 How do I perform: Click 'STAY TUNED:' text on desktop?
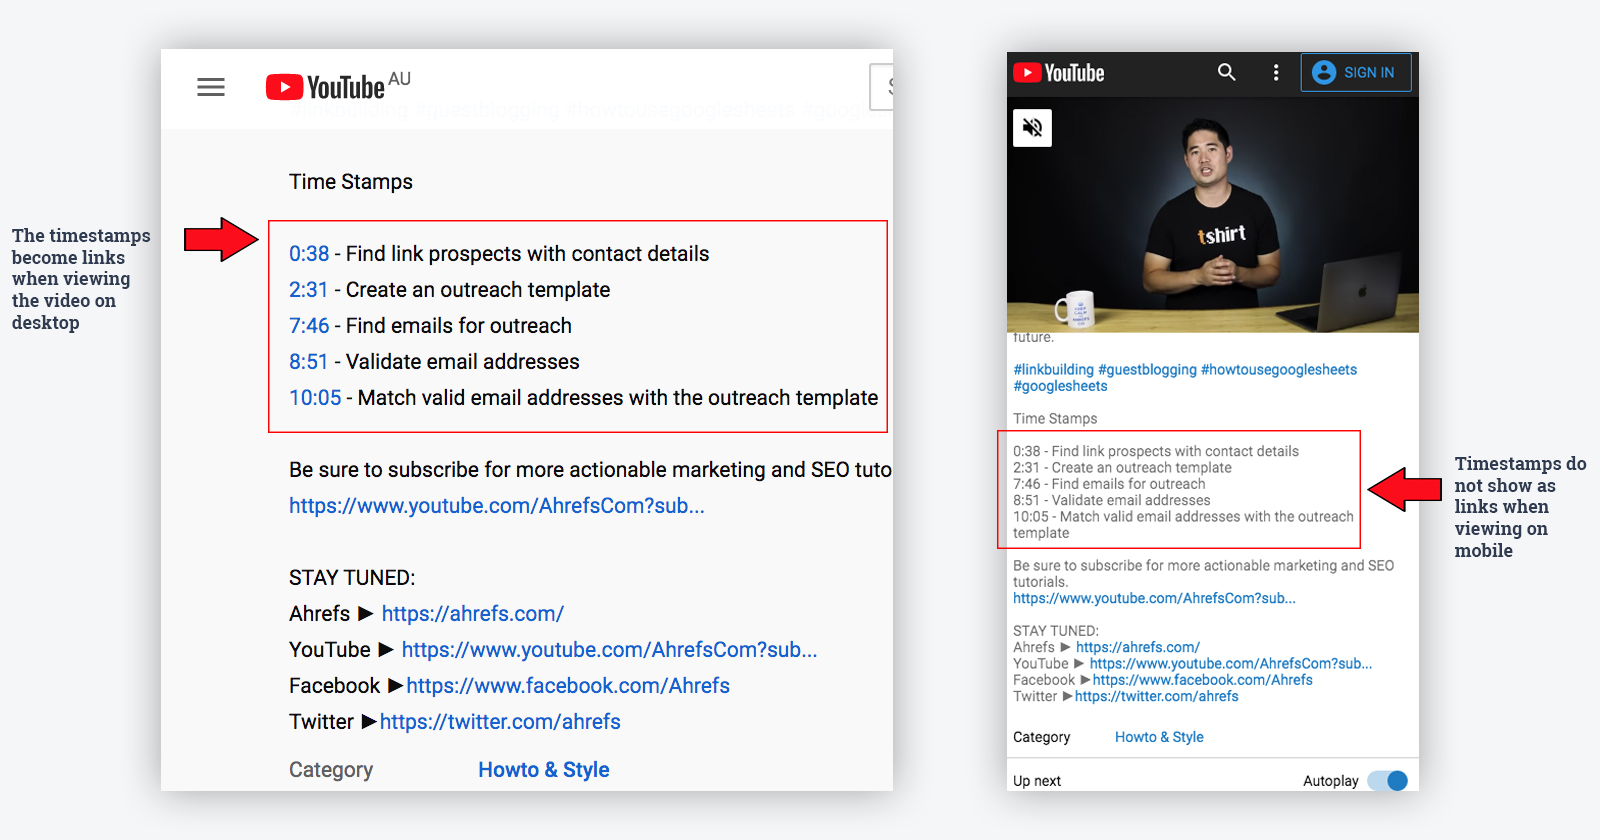point(352,578)
